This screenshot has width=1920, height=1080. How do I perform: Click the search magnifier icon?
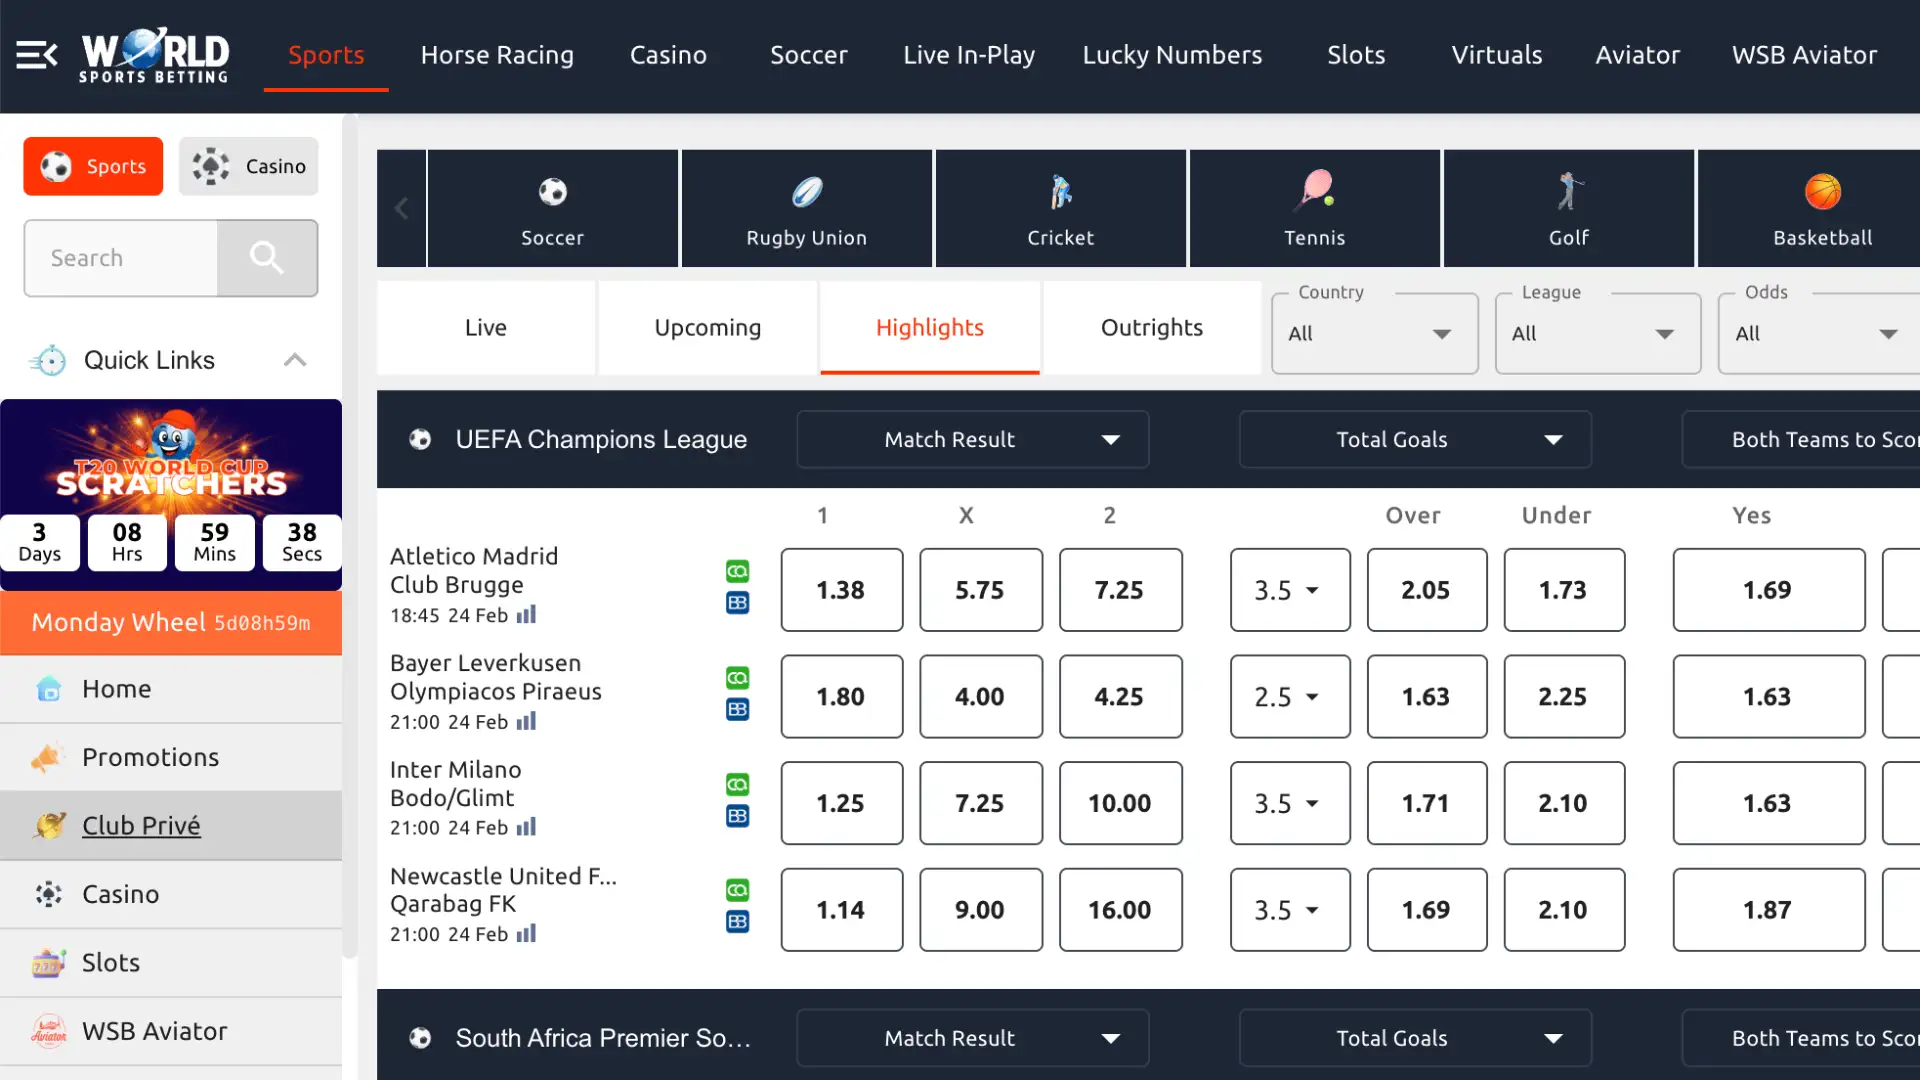267,258
